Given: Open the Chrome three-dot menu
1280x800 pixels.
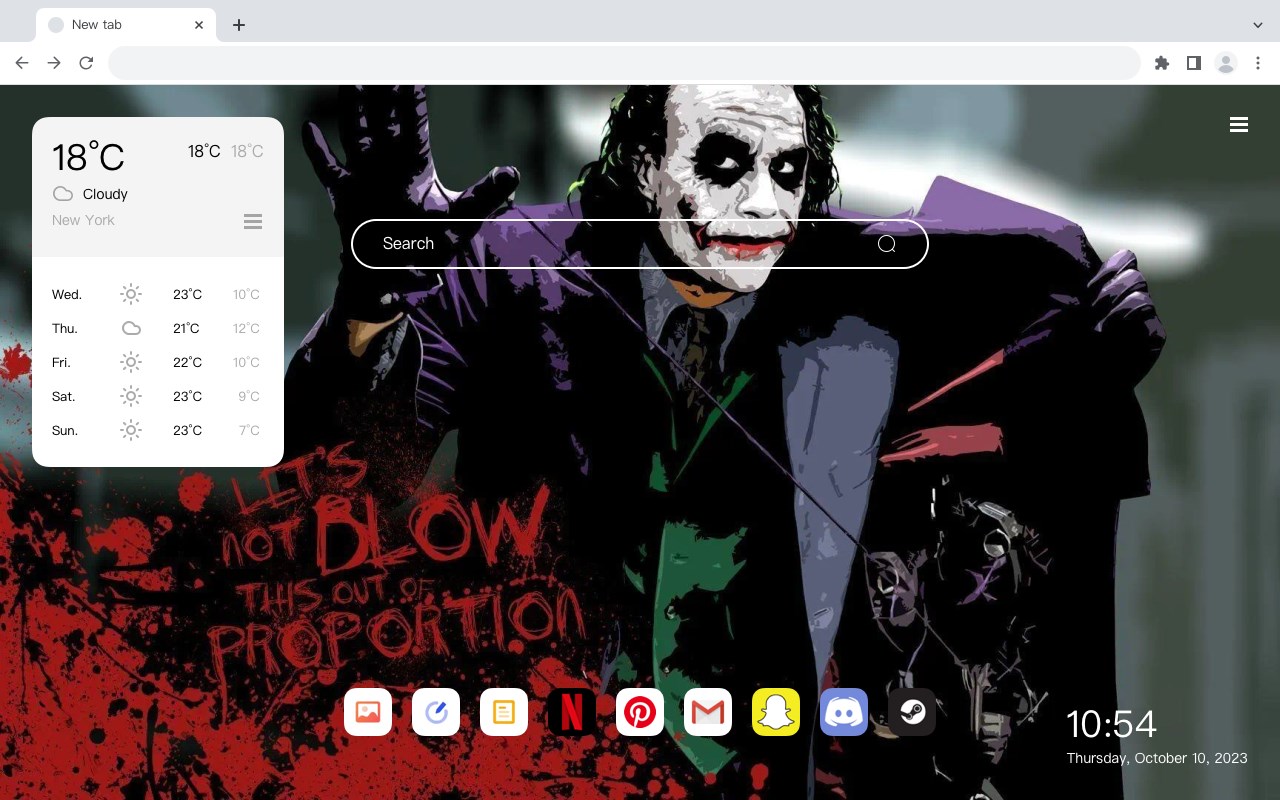Looking at the screenshot, I should point(1258,63).
